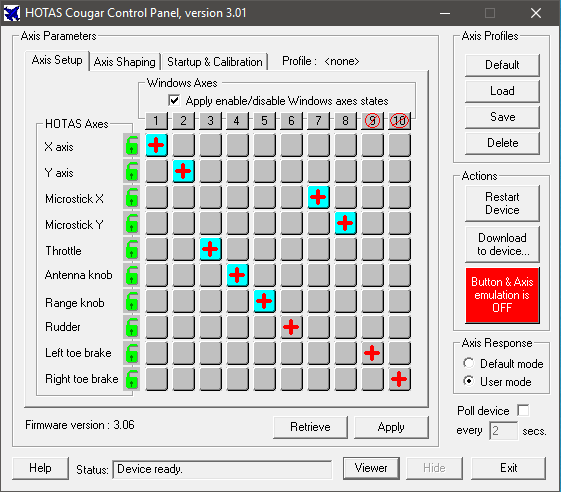This screenshot has width=561, height=492.
Task: Open the Startup & Calibration tab
Action: pyautogui.click(x=215, y=62)
